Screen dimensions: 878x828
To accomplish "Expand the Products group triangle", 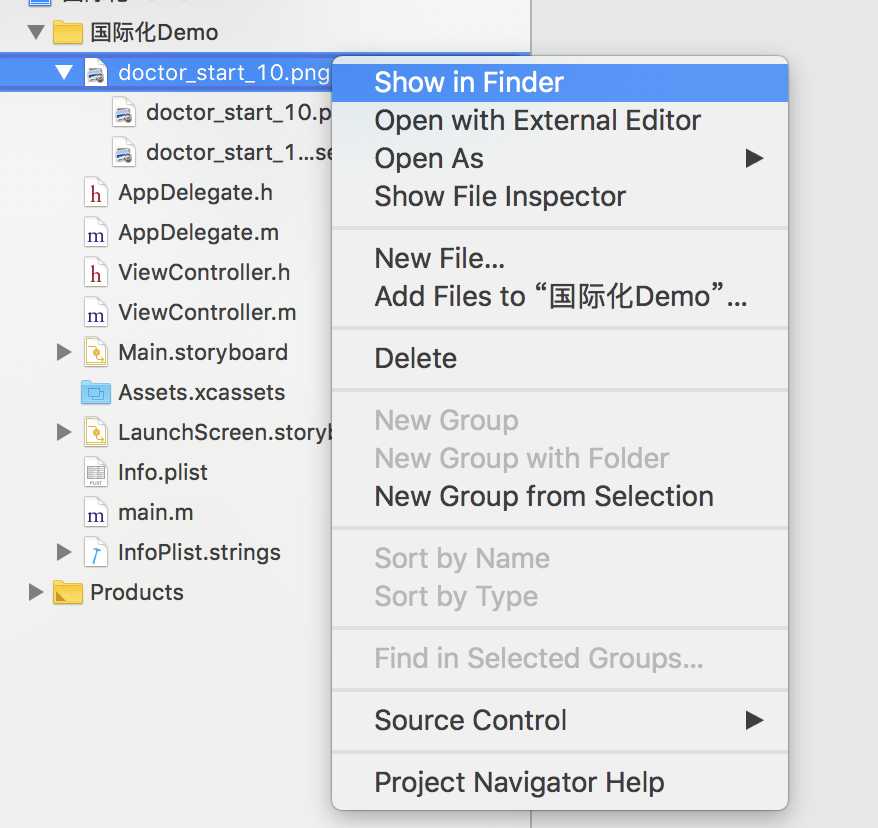I will click(36, 592).
